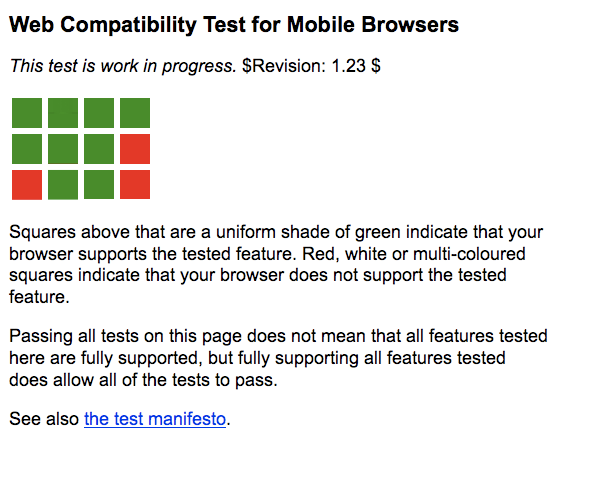This screenshot has width=613, height=487.
Task: Click the first green square in top row
Action: [x=27, y=113]
